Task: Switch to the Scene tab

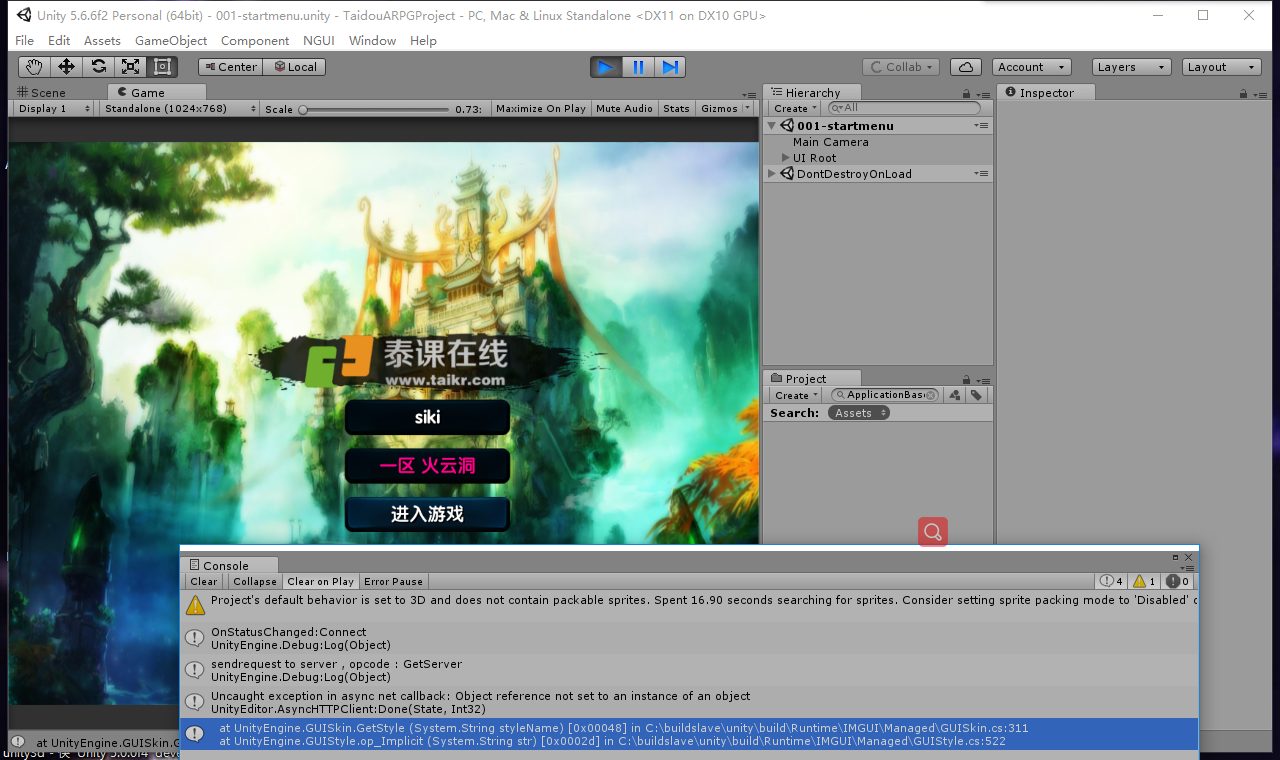Action: click(x=42, y=92)
